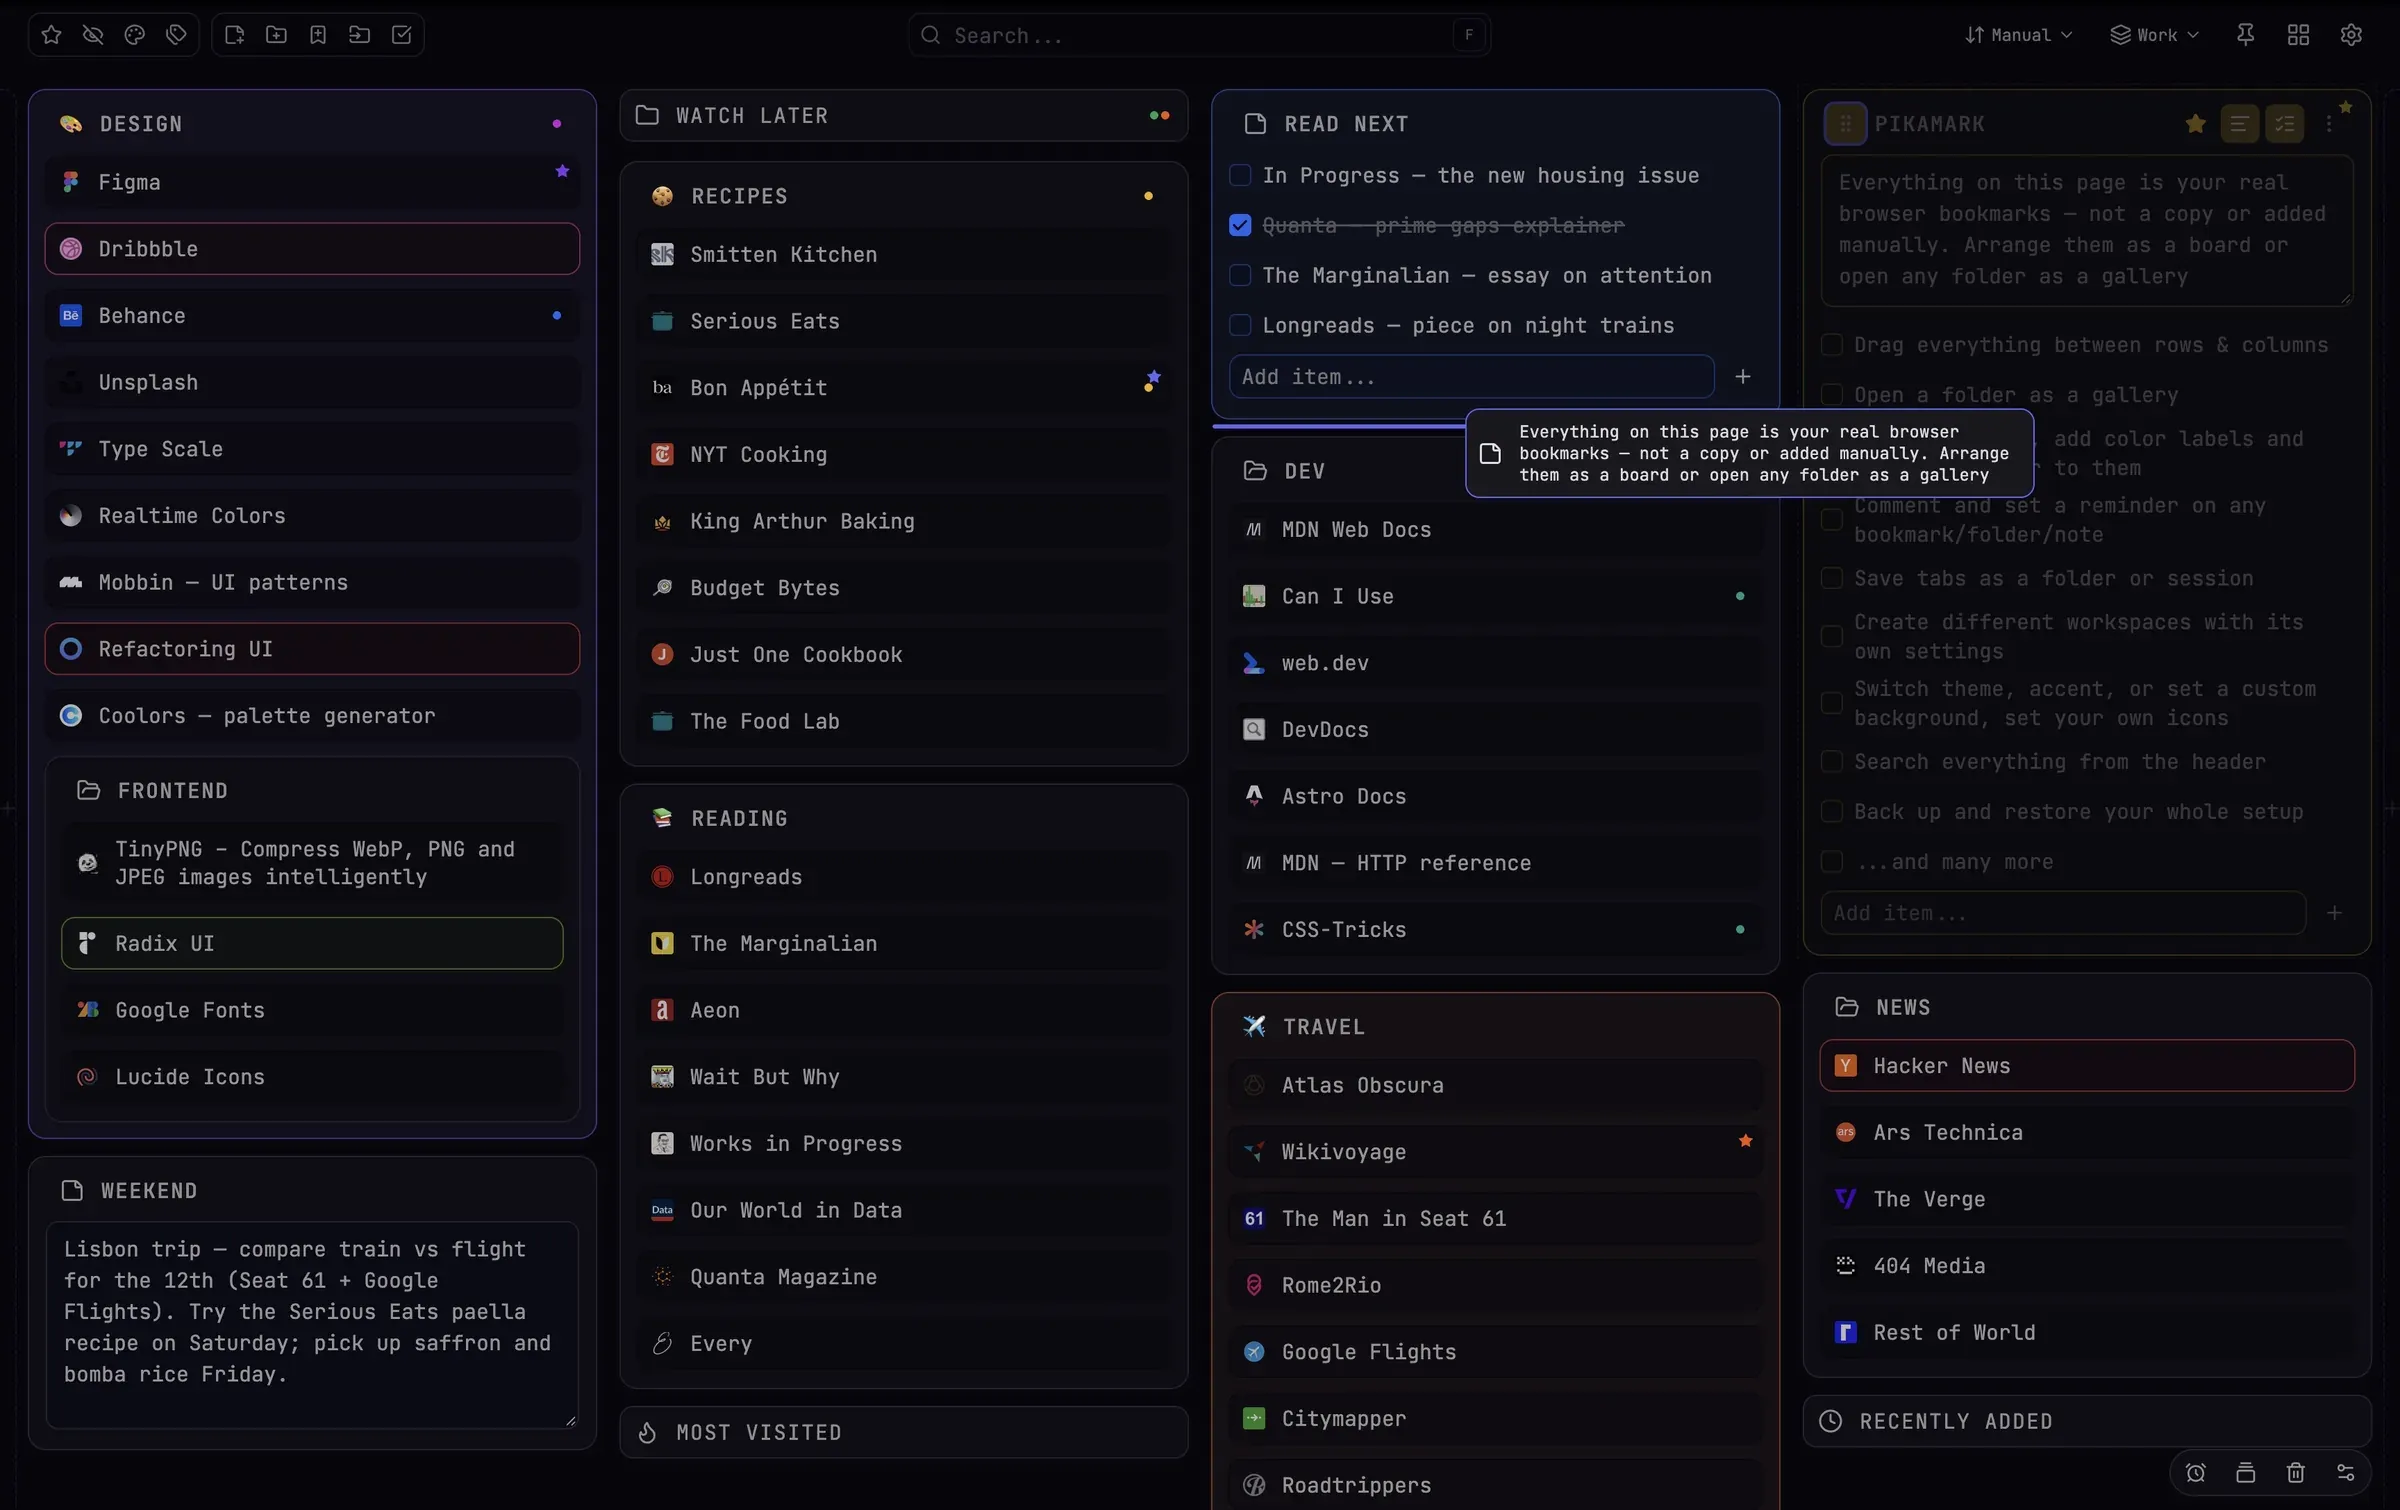Click the green color label on CSS-Tricks
The width and height of the screenshot is (2400, 1510).
tap(1740, 930)
